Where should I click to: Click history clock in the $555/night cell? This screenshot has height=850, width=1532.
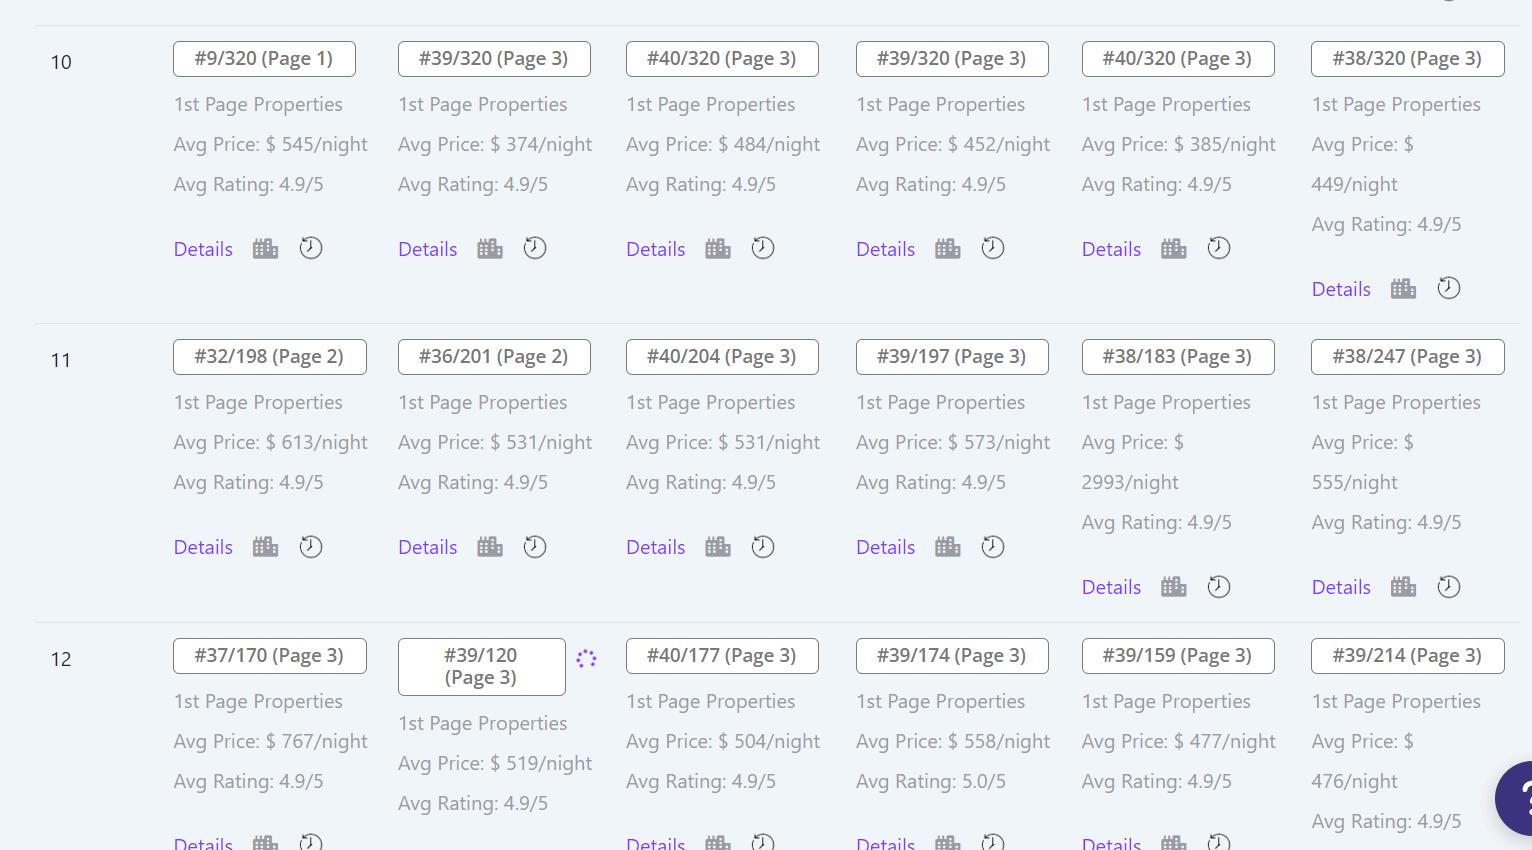coord(1449,587)
